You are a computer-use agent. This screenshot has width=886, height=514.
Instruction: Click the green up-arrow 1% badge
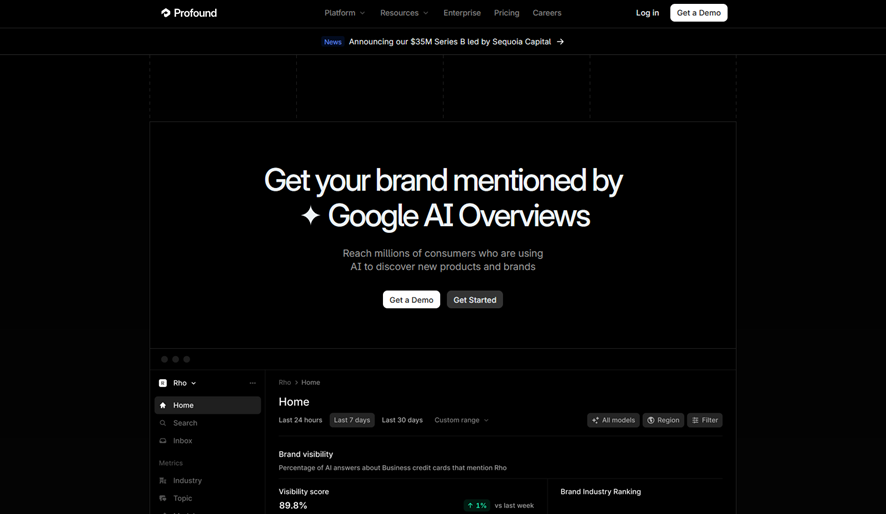pyautogui.click(x=477, y=506)
